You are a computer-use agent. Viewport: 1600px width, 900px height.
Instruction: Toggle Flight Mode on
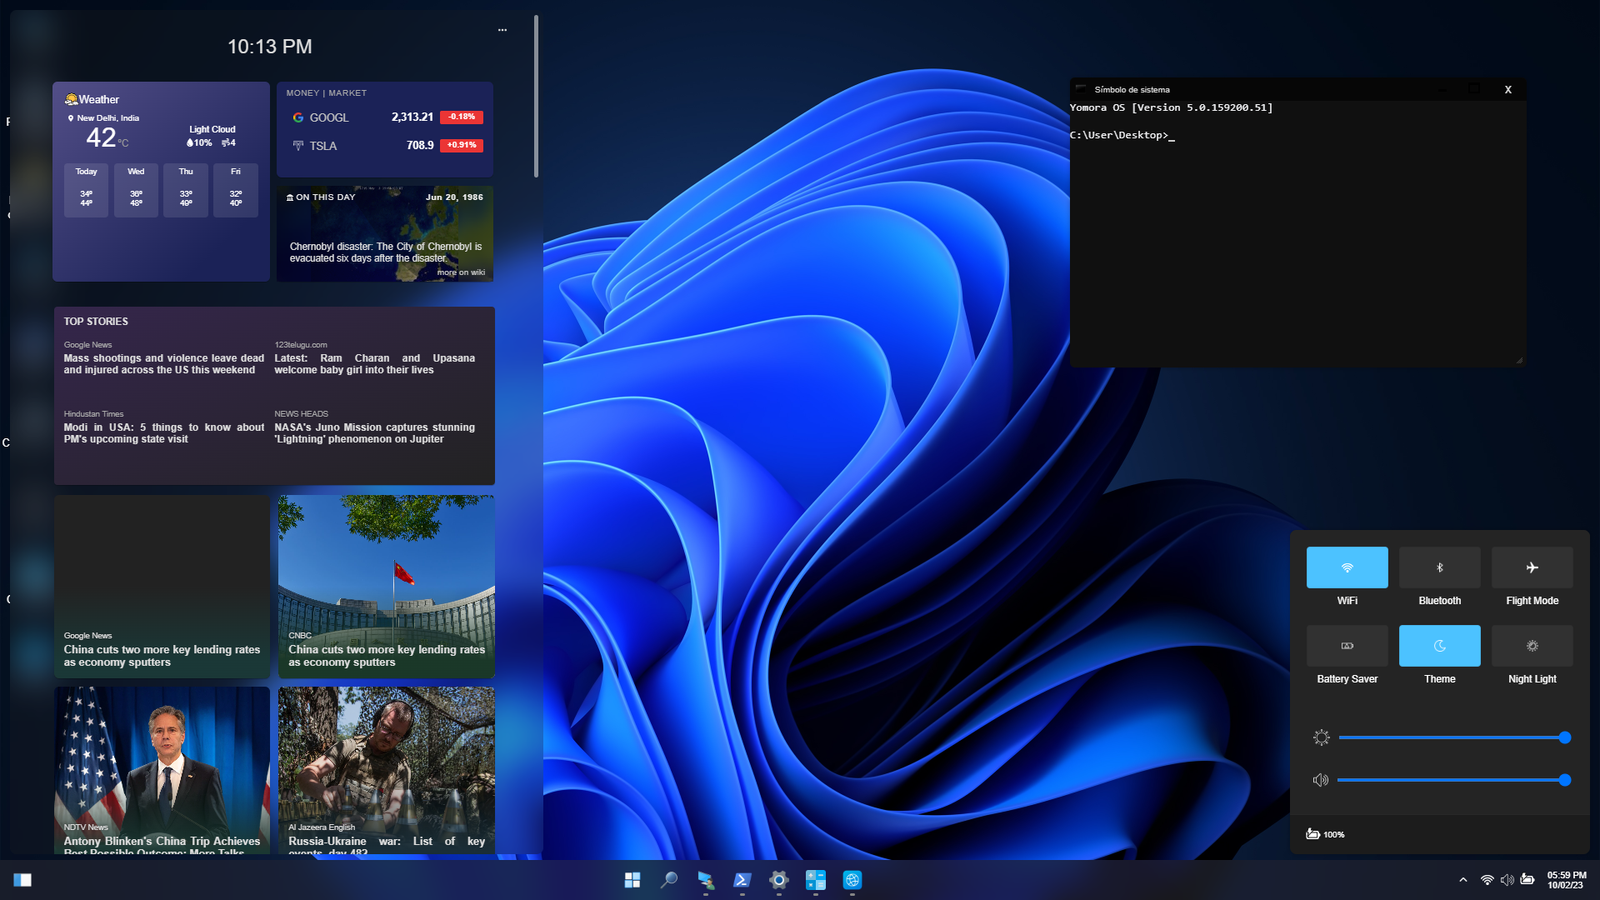(1532, 567)
